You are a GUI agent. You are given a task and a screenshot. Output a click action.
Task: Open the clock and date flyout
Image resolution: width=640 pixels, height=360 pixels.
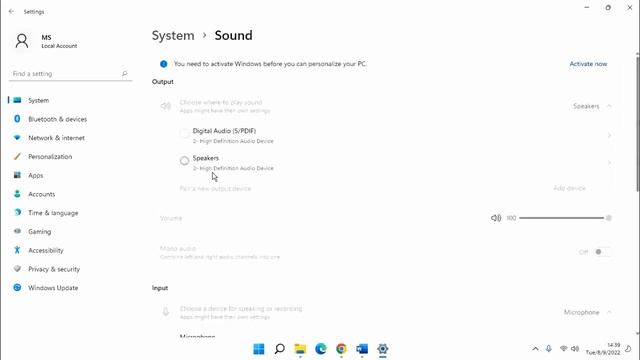pos(603,349)
